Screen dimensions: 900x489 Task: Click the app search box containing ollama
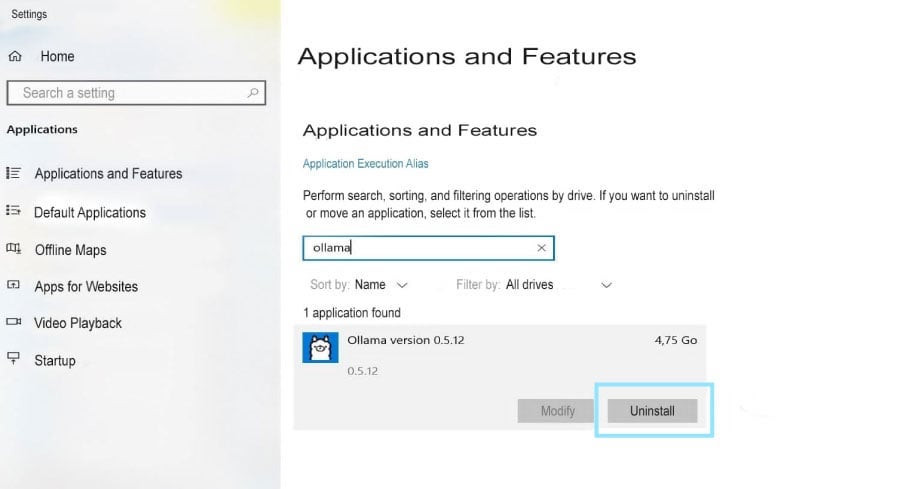coord(428,248)
